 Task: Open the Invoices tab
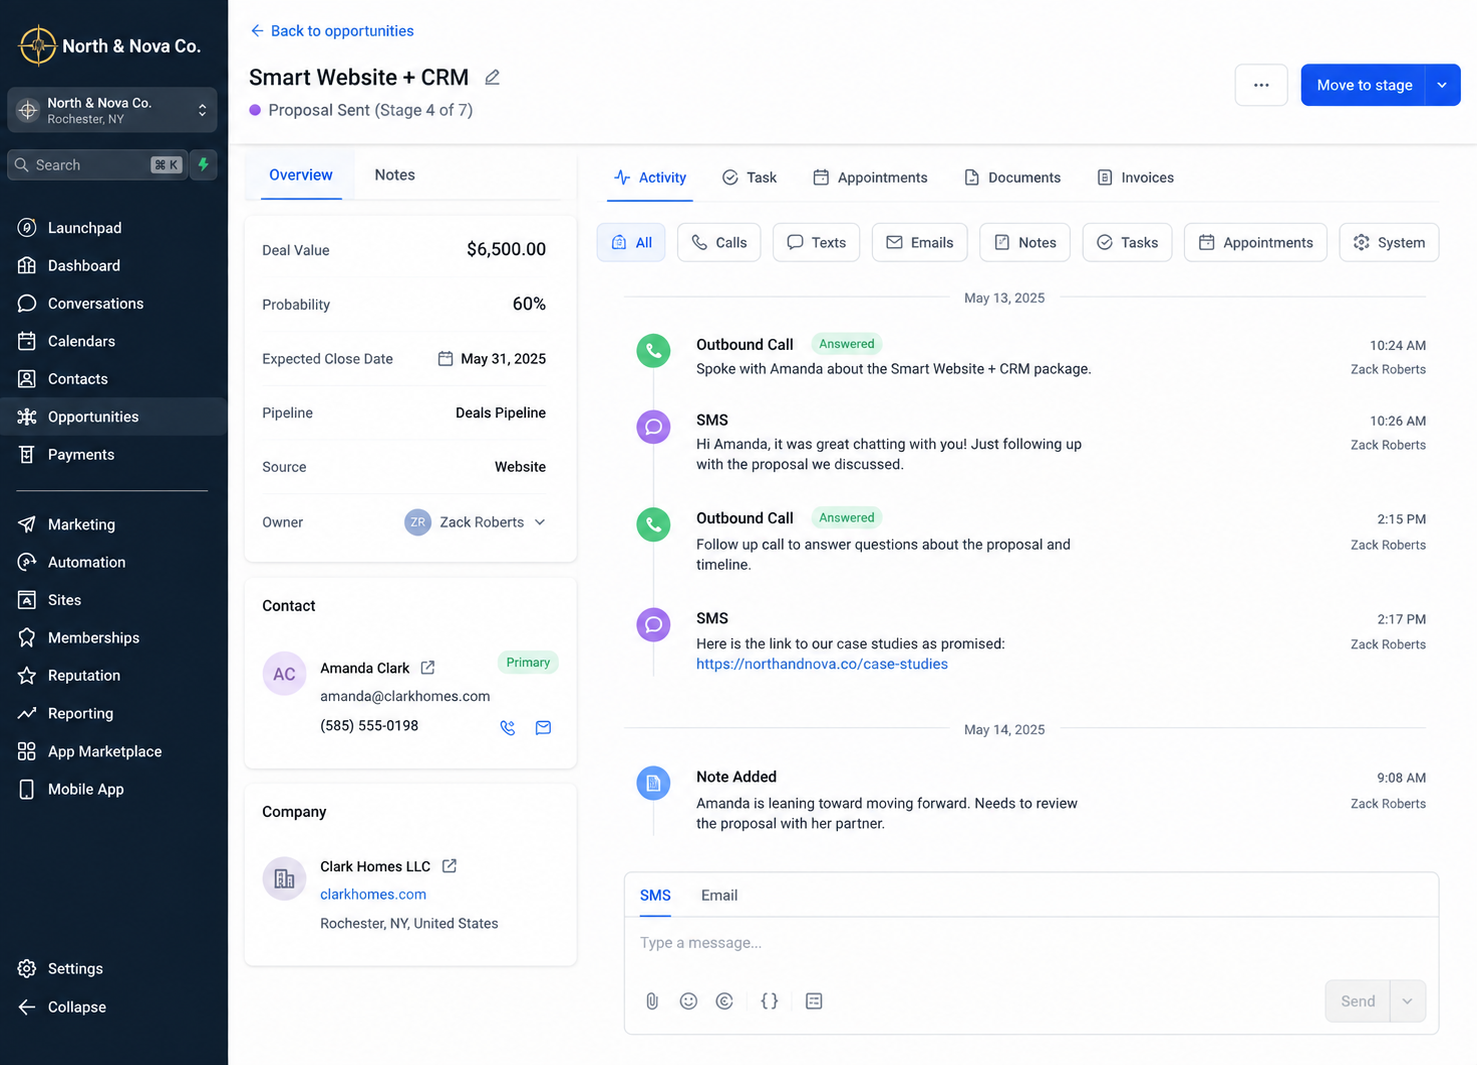pyautogui.click(x=1135, y=178)
